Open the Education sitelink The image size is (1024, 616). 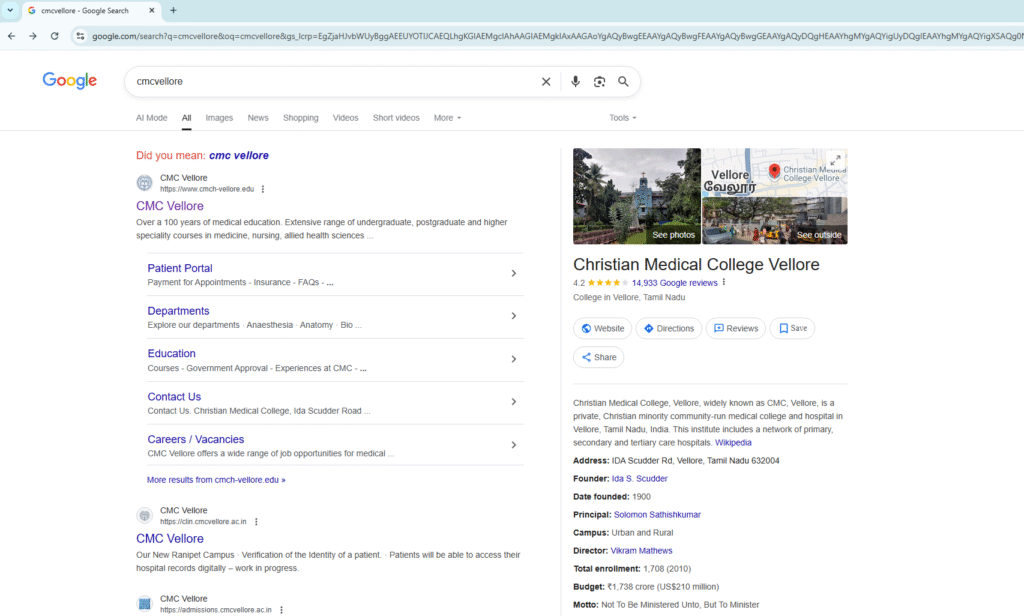click(171, 353)
